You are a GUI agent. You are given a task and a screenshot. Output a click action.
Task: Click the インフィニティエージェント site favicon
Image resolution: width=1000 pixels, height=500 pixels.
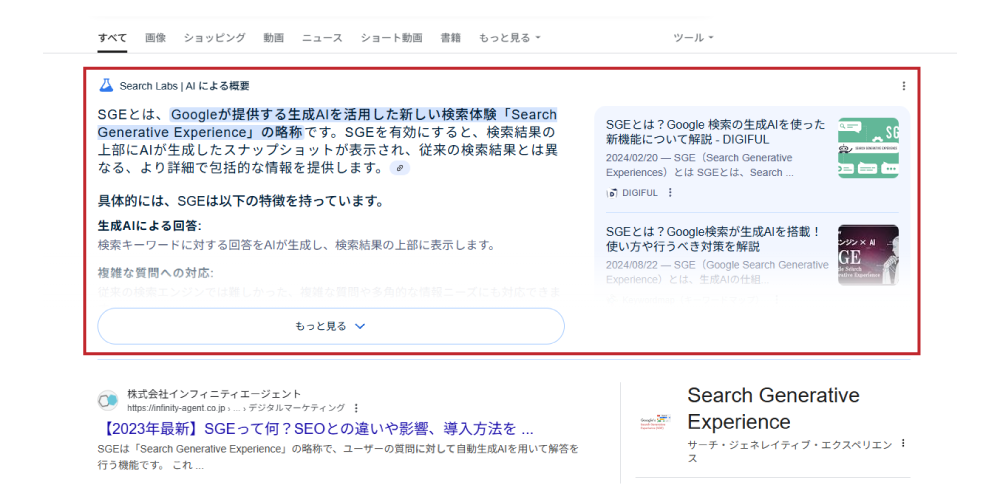108,401
